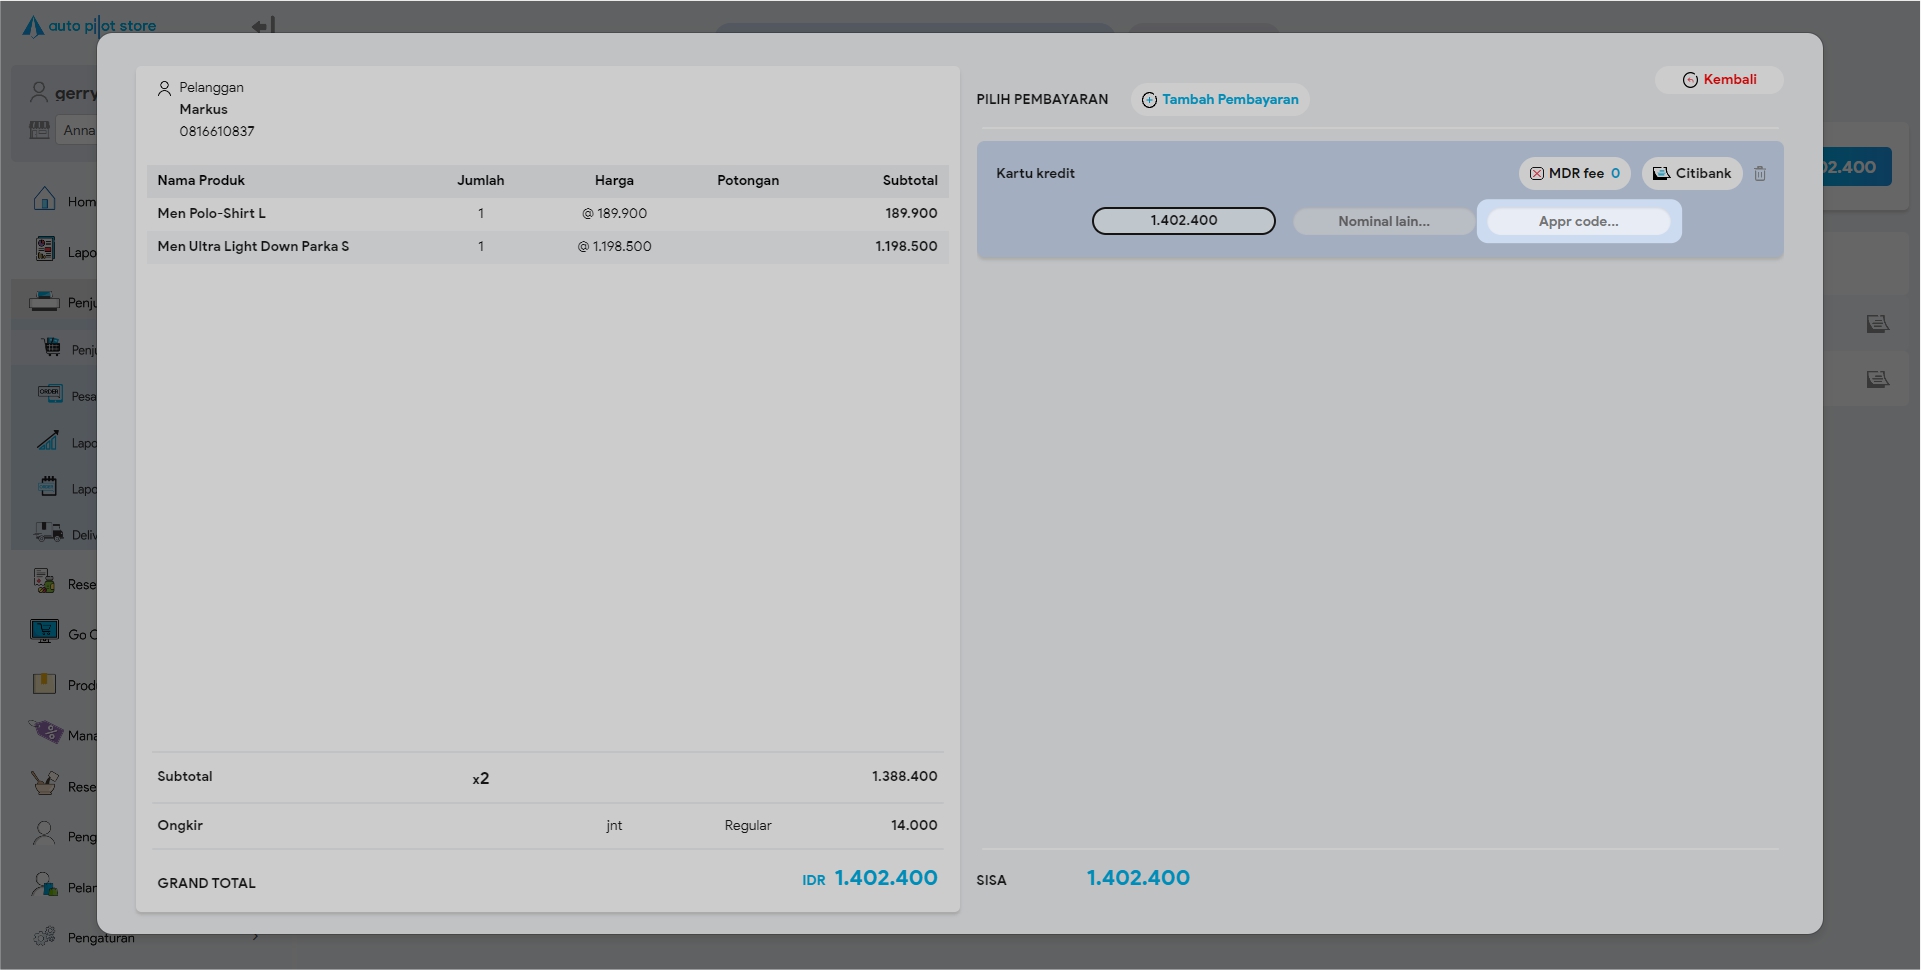
Task: Click the shopping cart icon under Penjualan
Action: coord(51,348)
